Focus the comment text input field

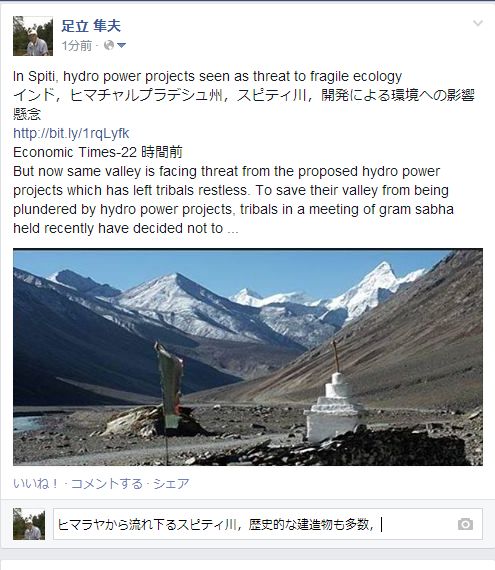[x=268, y=524]
